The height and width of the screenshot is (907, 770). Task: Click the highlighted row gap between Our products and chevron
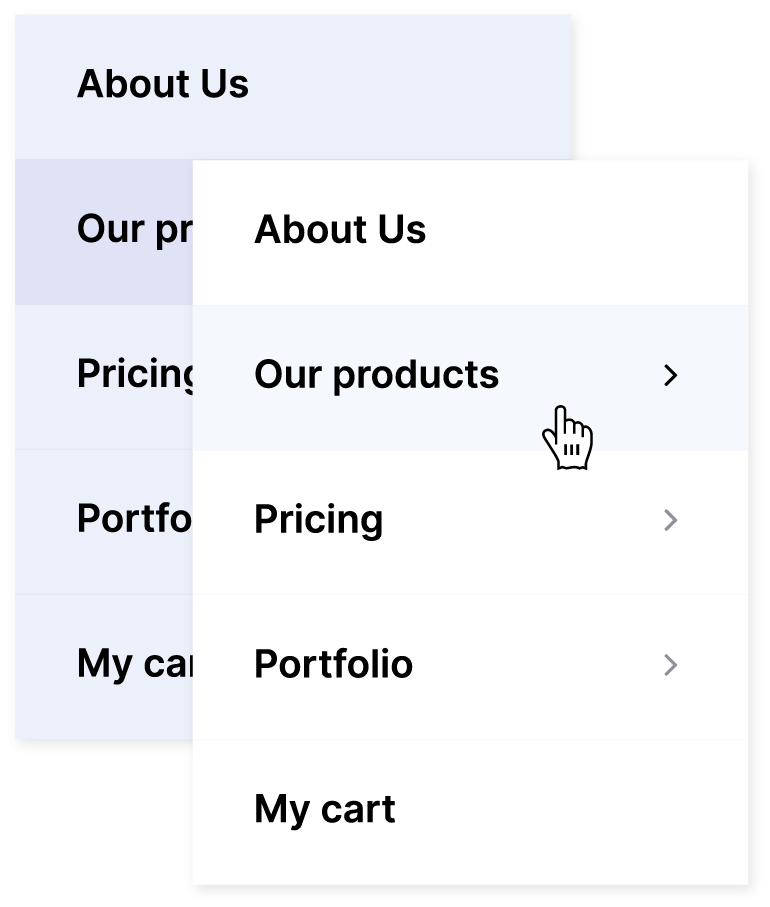click(x=580, y=375)
